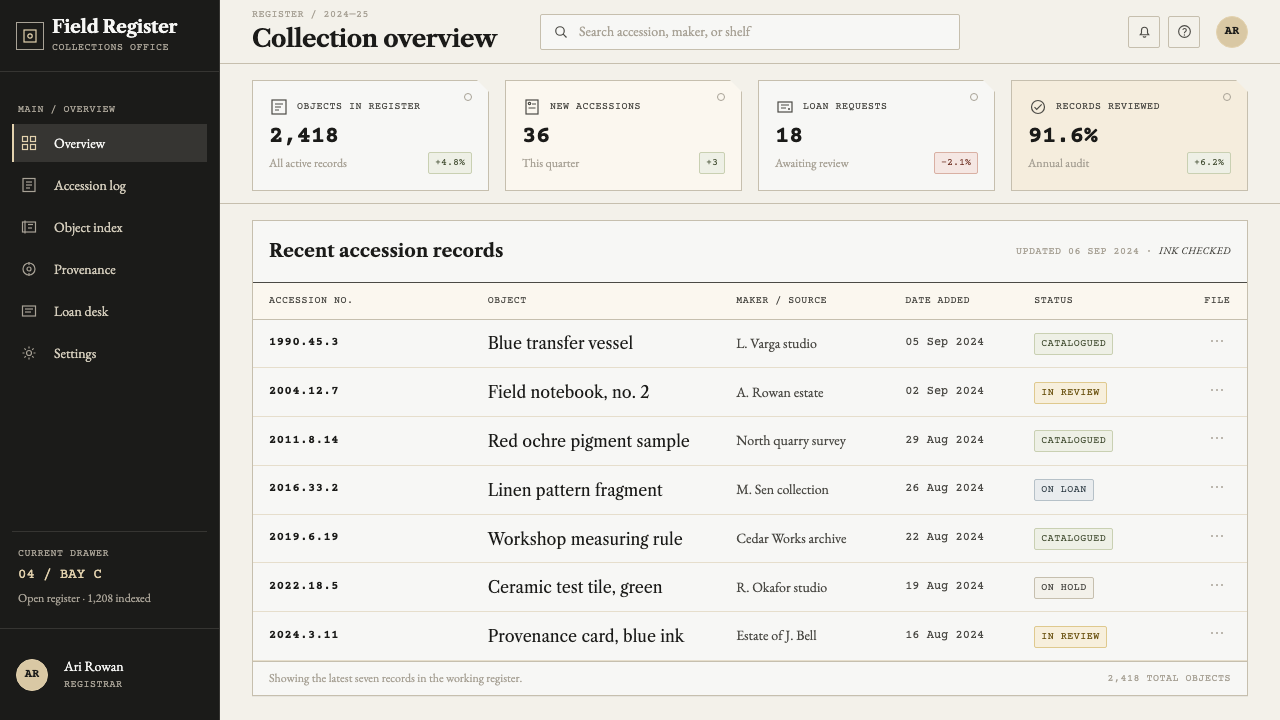Focus the accession search field
Screen dimensions: 1280x720
coord(750,32)
